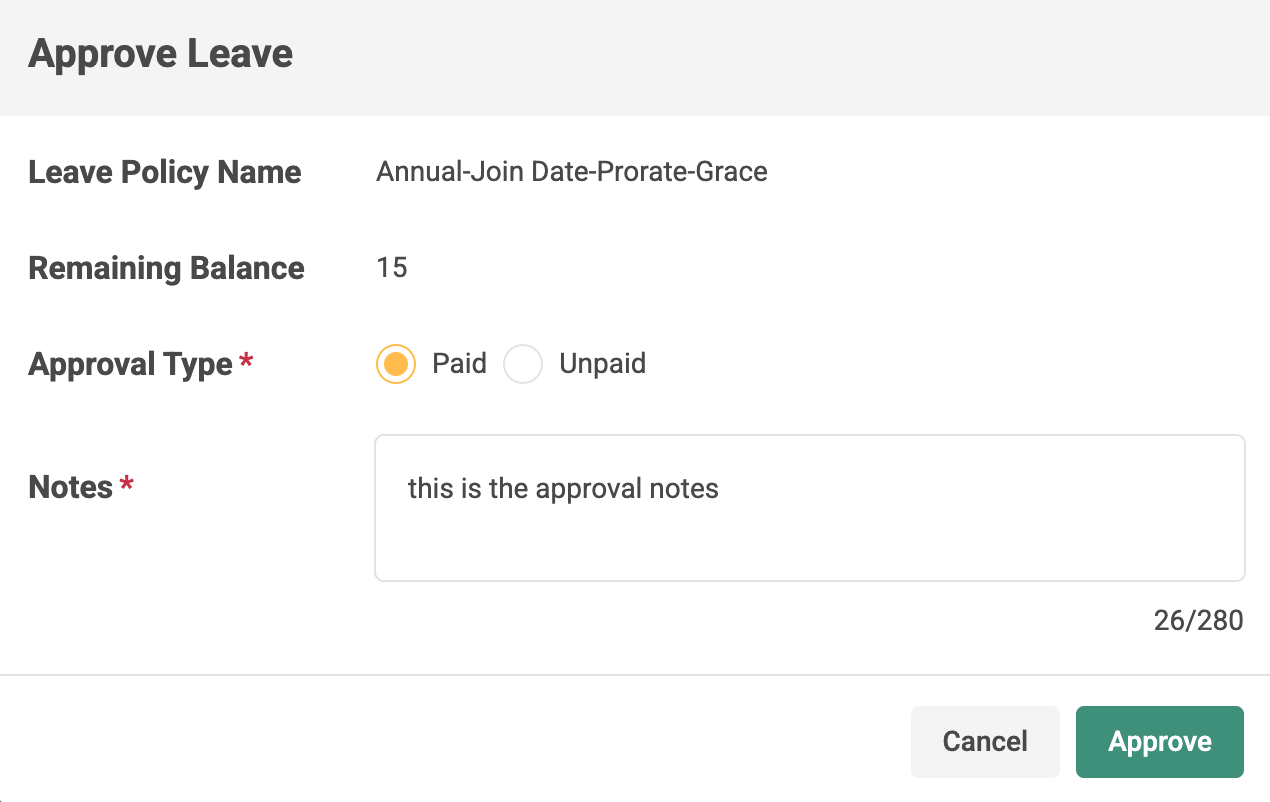Viewport: 1270px width, 802px height.
Task: Click the remaining balance value 15
Action: (392, 268)
